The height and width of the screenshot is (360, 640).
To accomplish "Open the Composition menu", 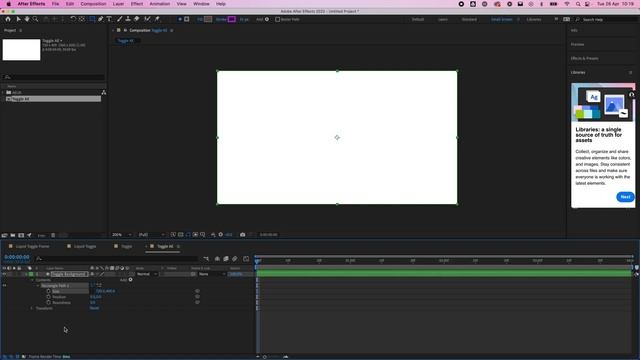I will click(93, 4).
